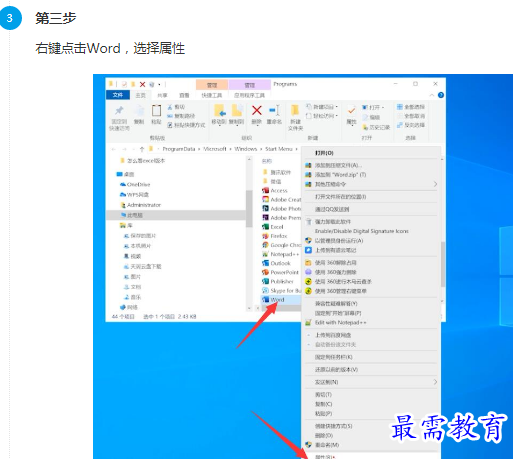This screenshot has width=513, height=459.
Task: Choose Run as administrator (A) entry
Action: 371,240
